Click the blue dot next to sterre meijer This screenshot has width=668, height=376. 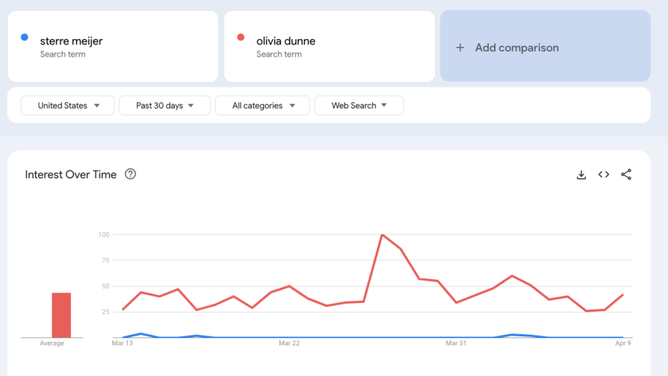point(25,37)
